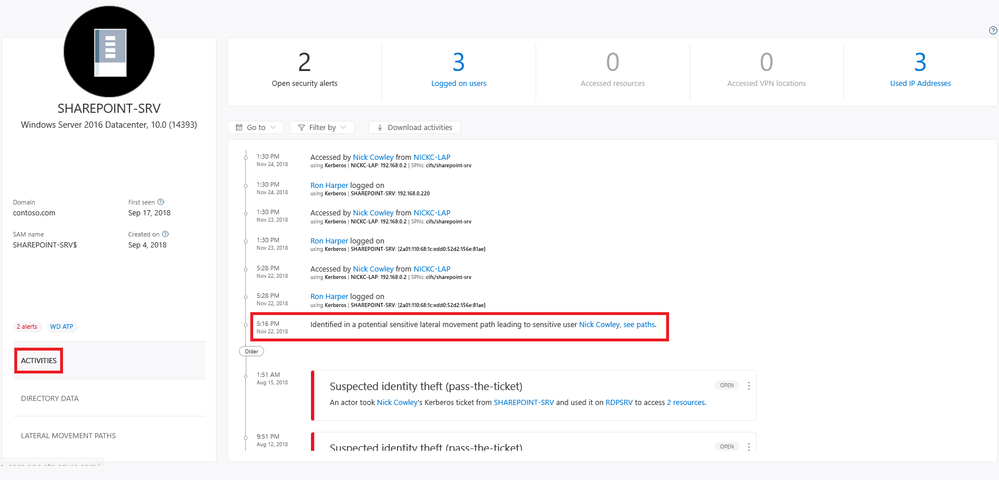Click the 2 Open security alerts tile
Viewport: 999px width, 480px height.
305,70
